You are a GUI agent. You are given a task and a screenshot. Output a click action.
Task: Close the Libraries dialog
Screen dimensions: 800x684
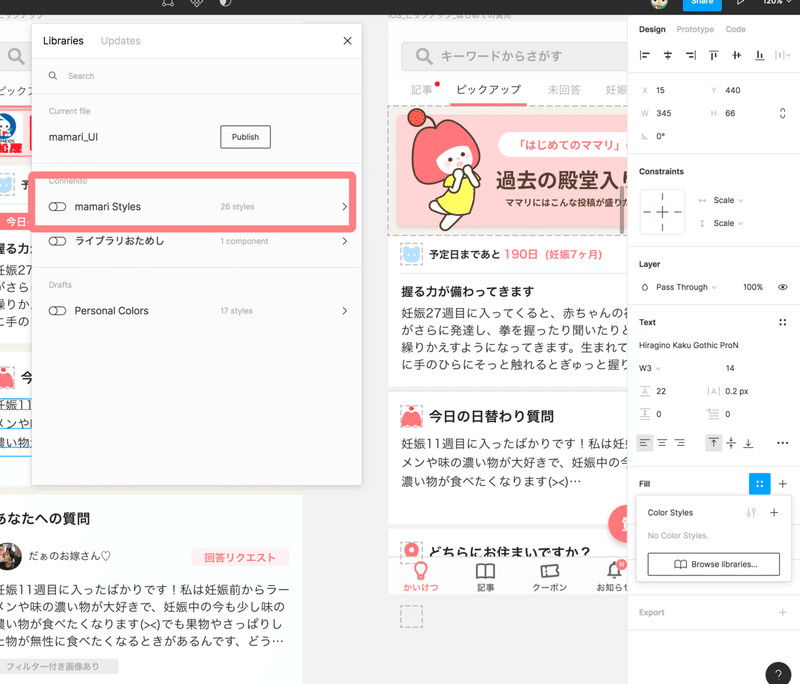pyautogui.click(x=347, y=41)
